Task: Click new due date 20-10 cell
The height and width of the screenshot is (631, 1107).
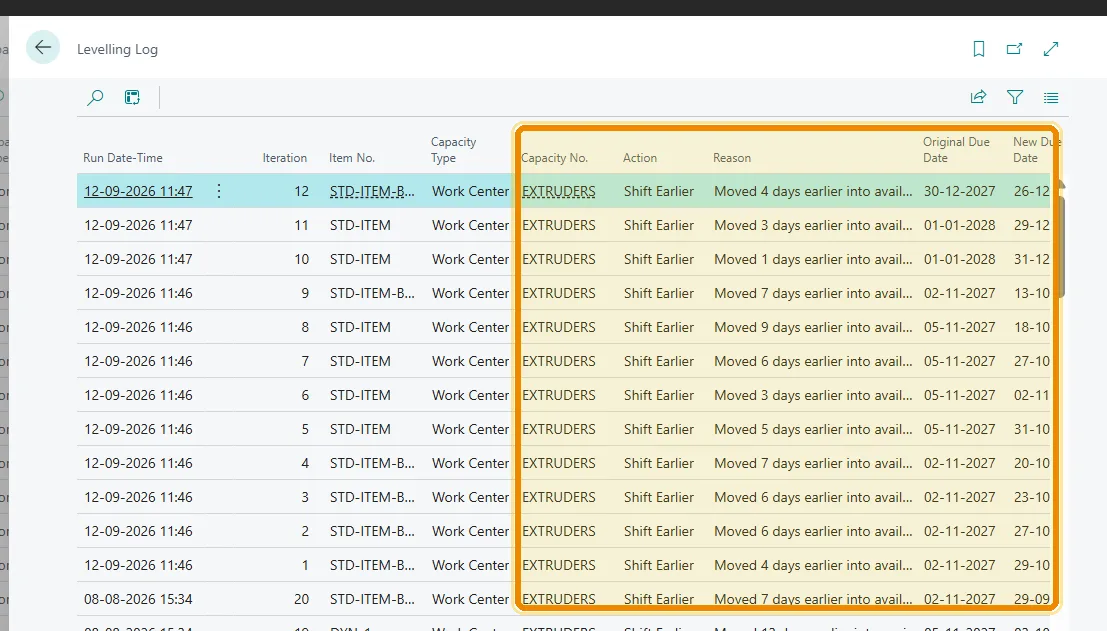Action: (x=1031, y=464)
